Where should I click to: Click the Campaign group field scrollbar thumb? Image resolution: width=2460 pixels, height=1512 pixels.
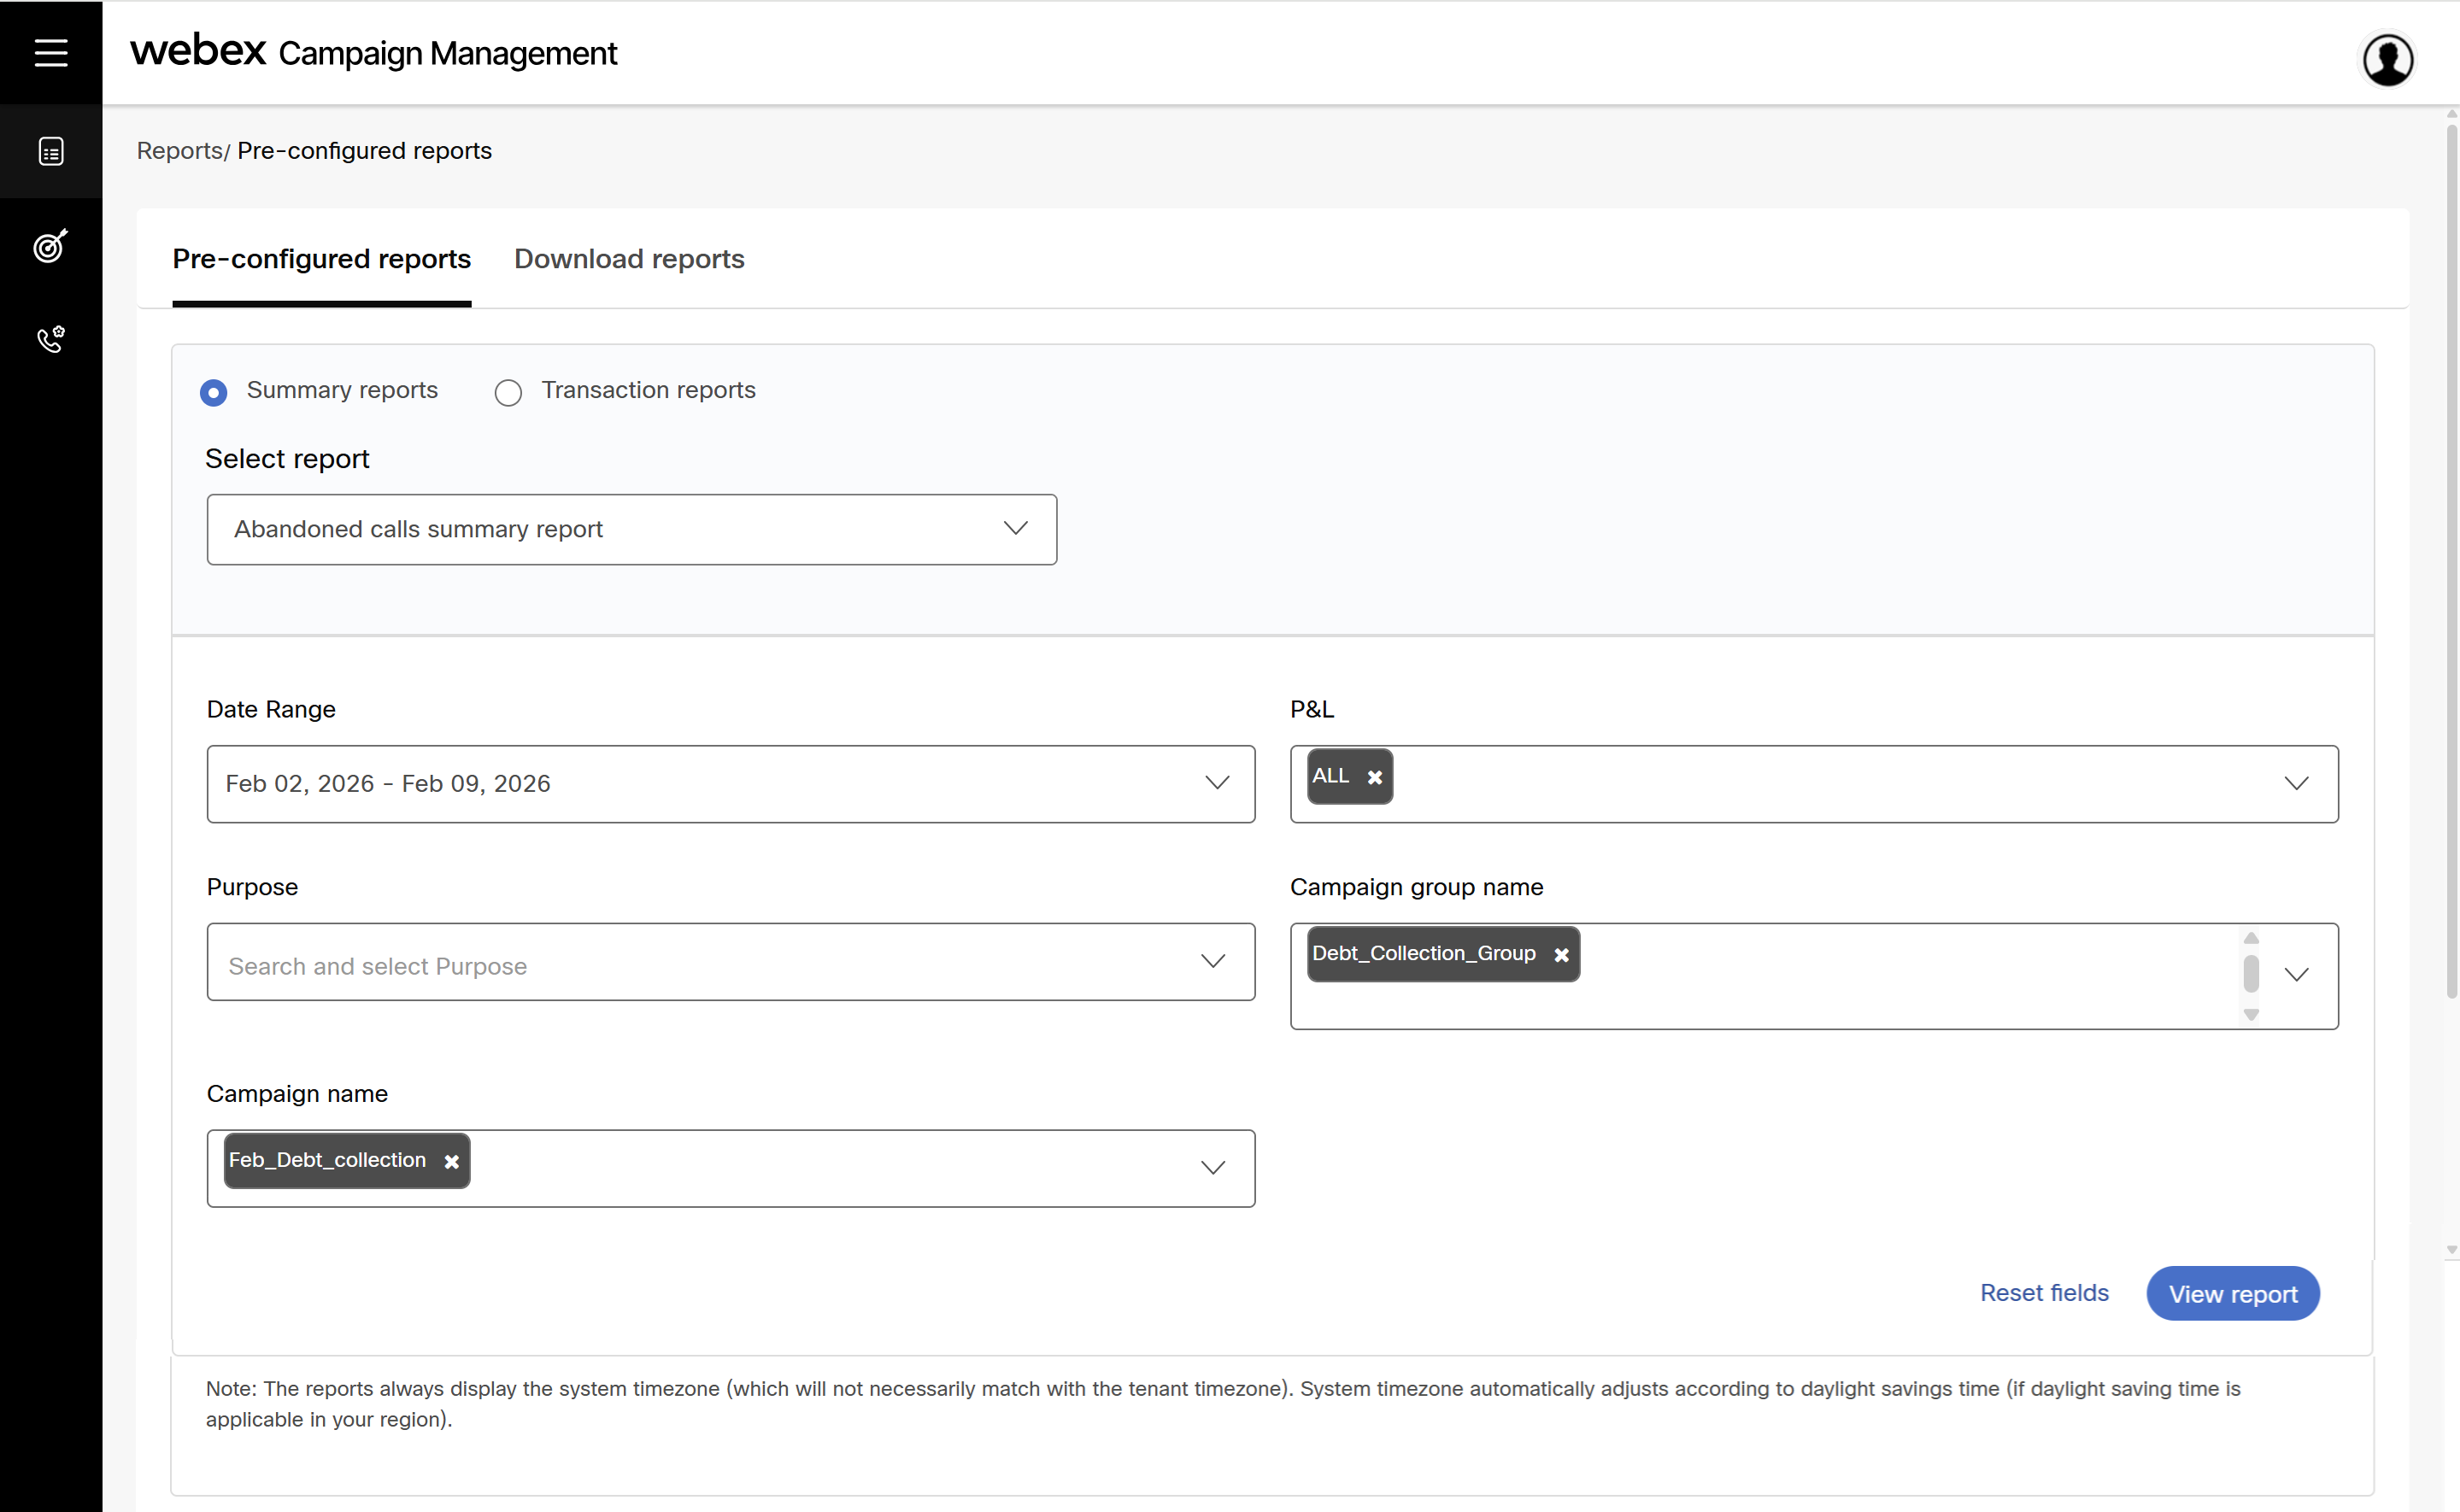click(x=2250, y=973)
